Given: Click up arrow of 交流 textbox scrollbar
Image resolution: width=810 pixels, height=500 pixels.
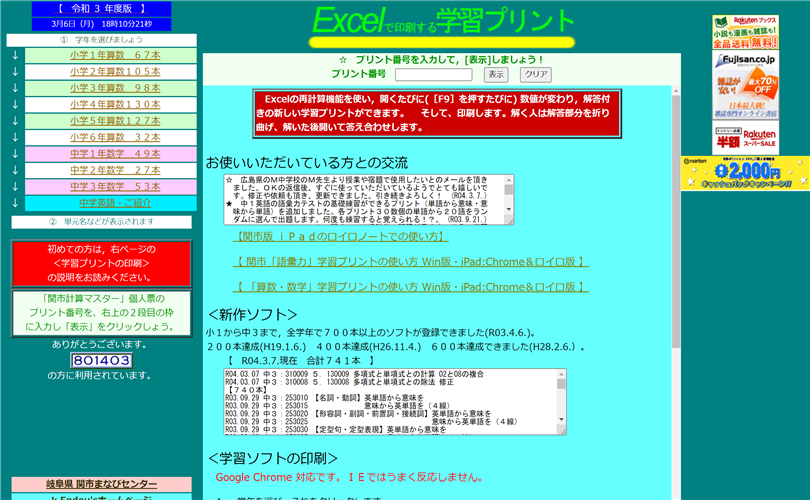Looking at the screenshot, I should click(509, 180).
